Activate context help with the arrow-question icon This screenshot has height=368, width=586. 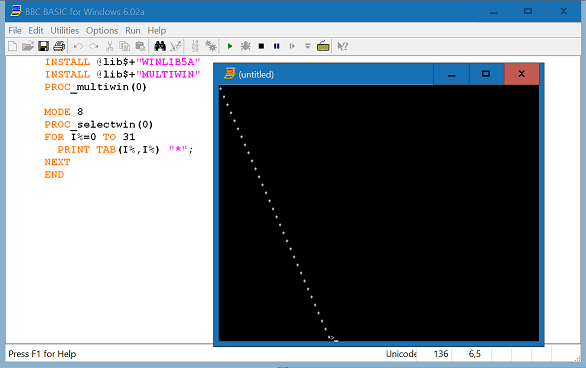pos(343,46)
